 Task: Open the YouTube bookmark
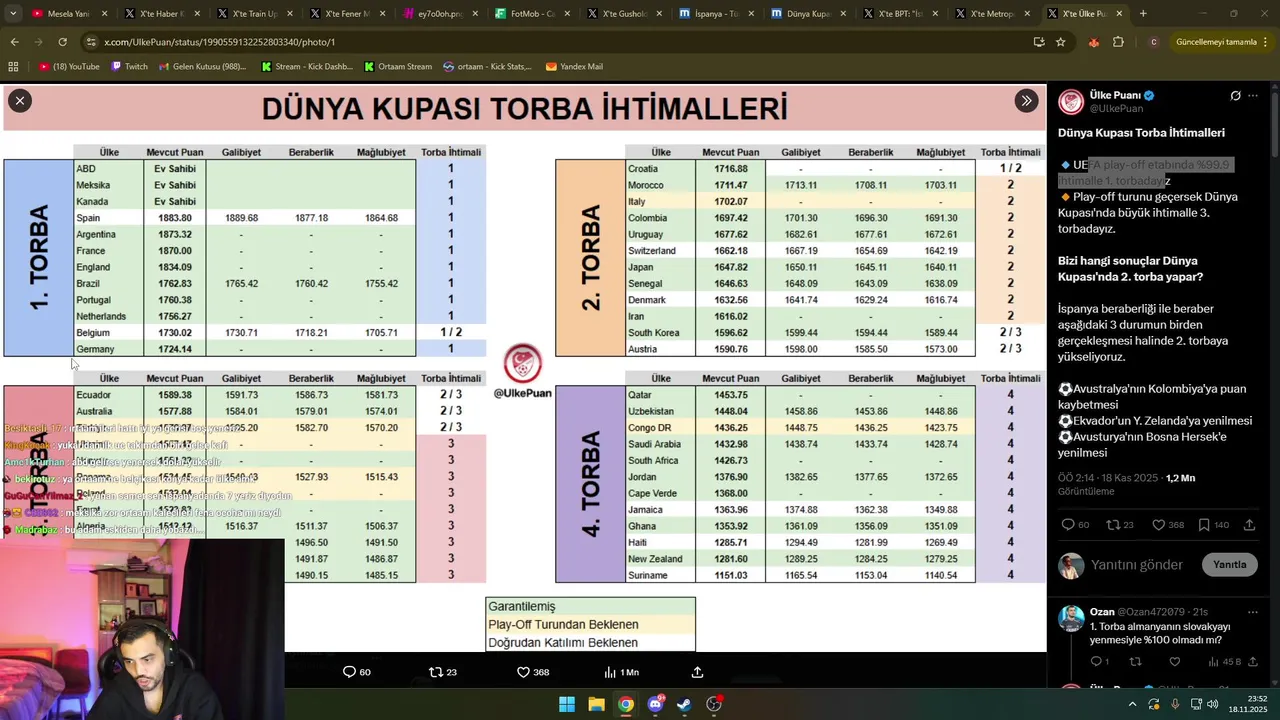tap(69, 67)
